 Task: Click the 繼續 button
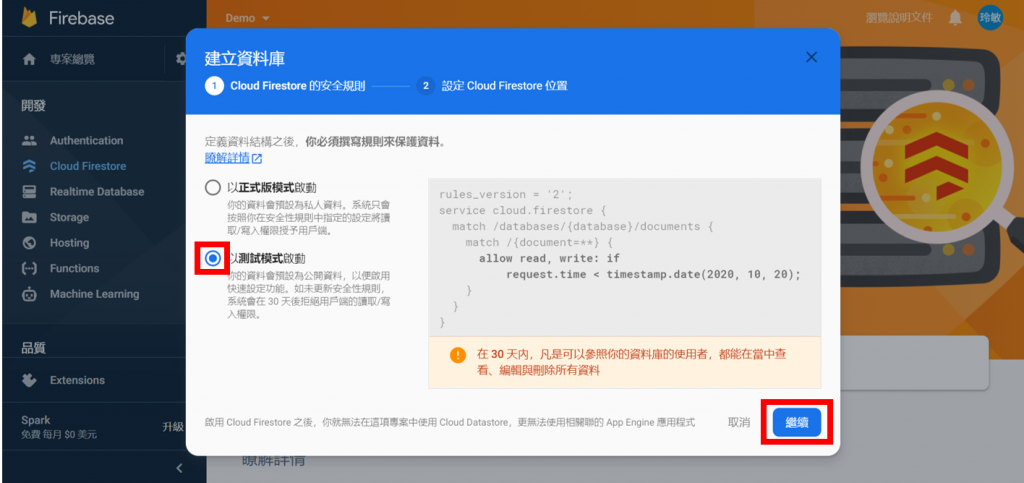797,422
